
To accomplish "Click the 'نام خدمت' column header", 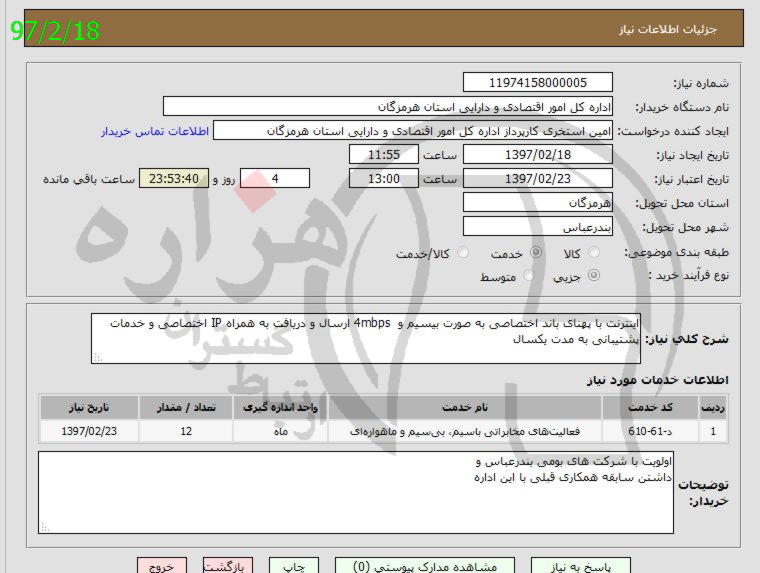I will point(465,408).
